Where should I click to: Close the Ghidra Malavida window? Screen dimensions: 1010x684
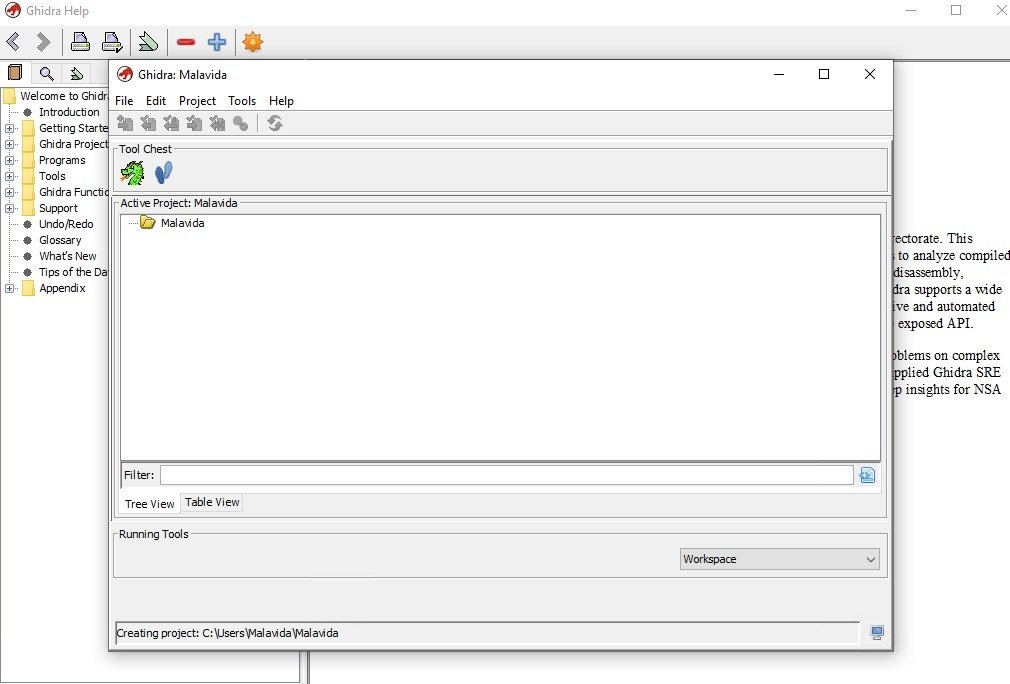coord(870,74)
